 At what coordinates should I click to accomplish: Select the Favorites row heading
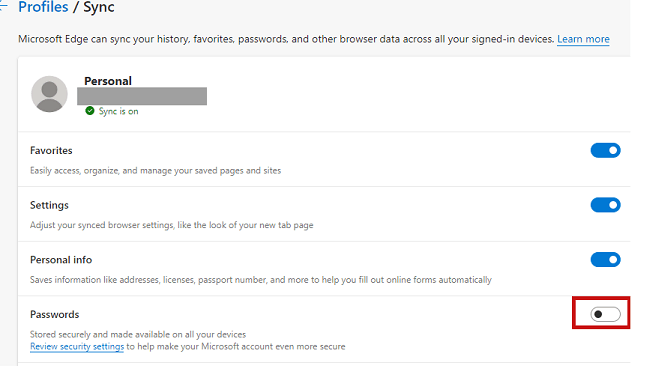51,151
